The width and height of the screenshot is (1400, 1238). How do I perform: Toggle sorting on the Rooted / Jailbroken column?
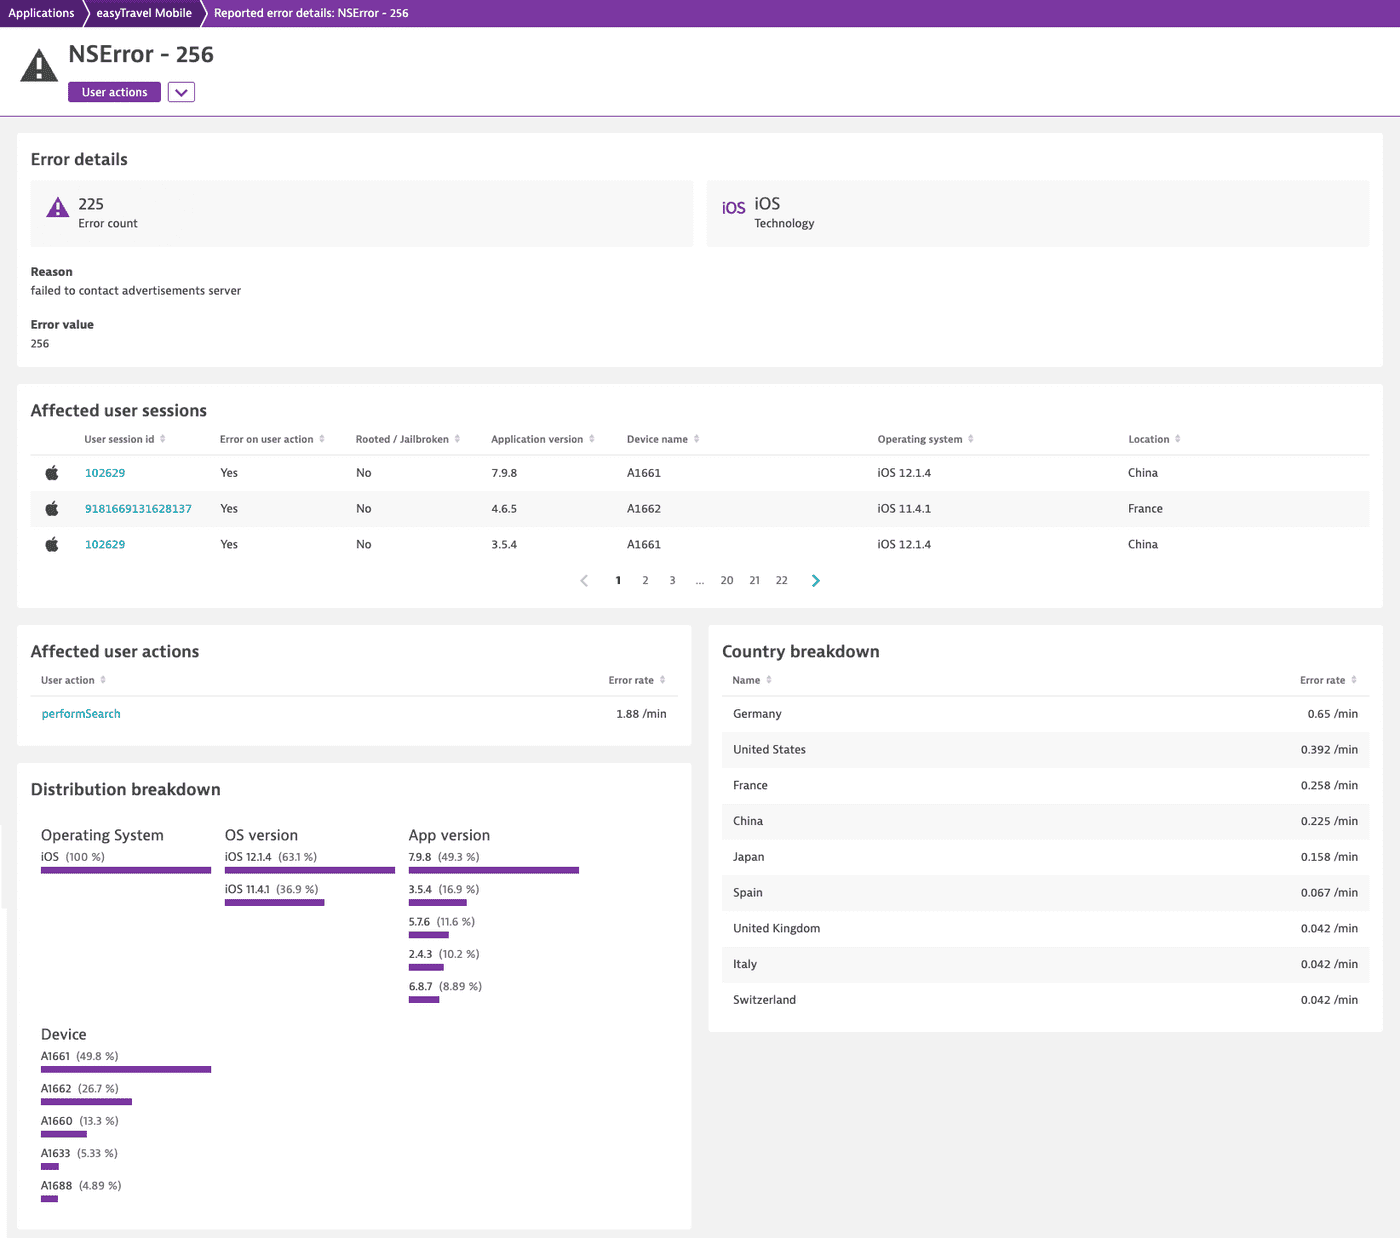click(457, 439)
